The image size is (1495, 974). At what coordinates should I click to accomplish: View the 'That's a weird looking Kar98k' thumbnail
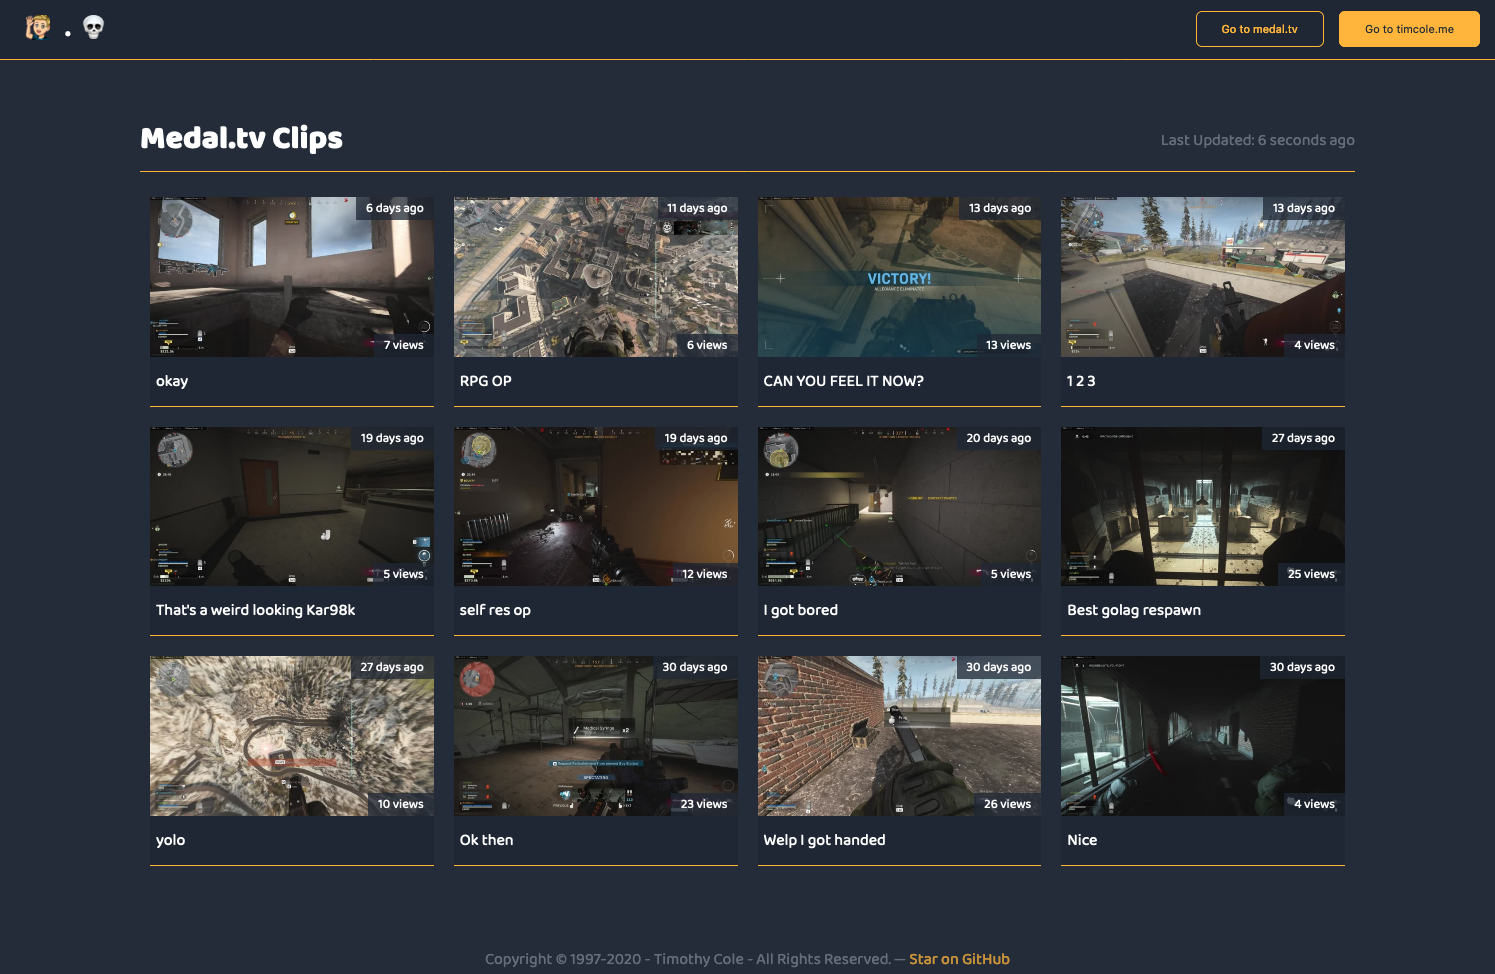coord(292,506)
